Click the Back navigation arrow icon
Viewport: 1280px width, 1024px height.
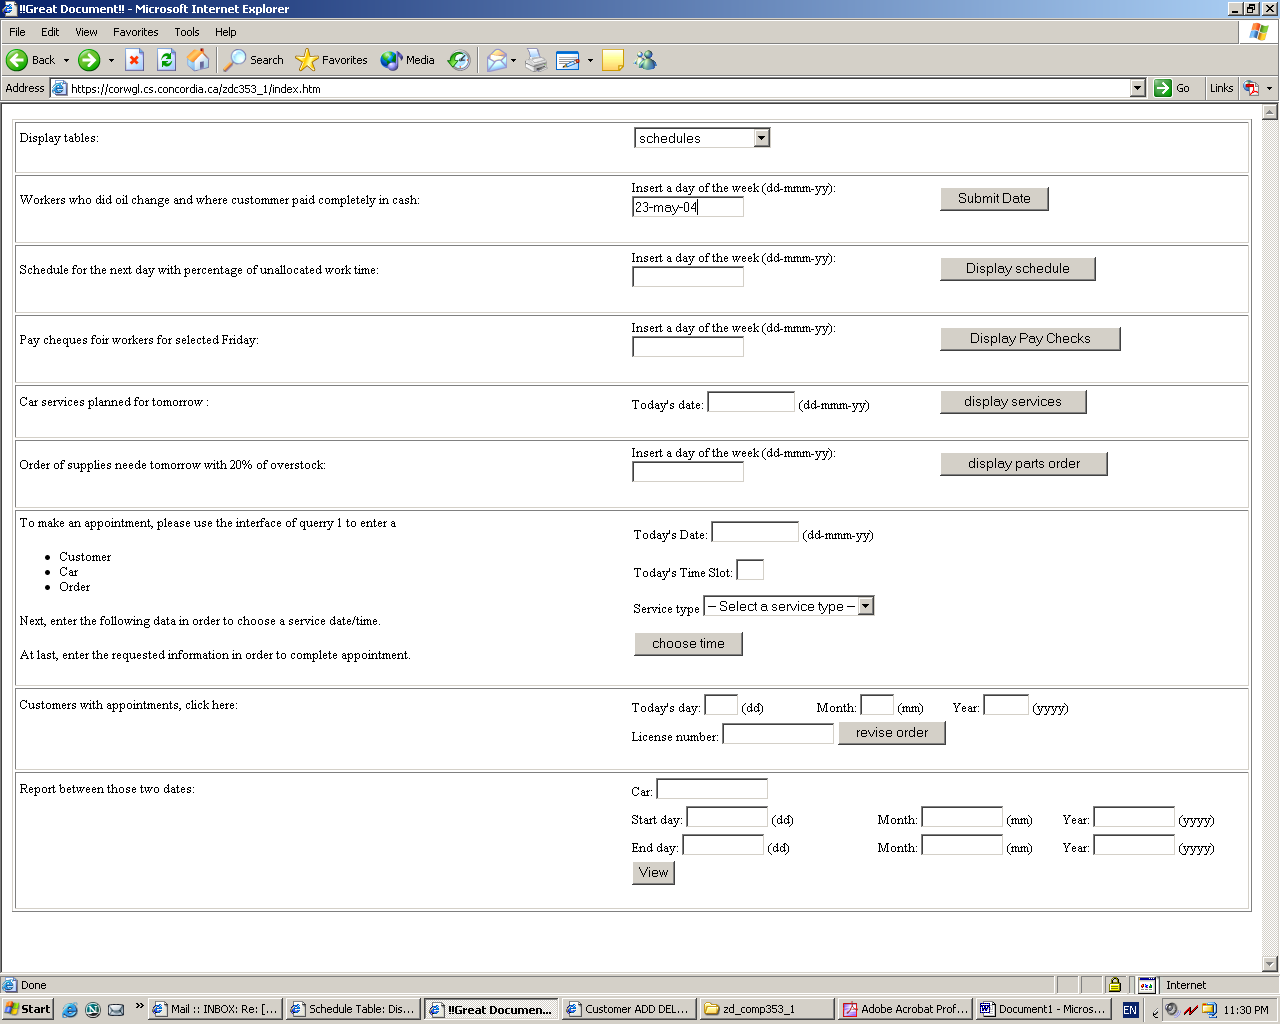coord(17,60)
